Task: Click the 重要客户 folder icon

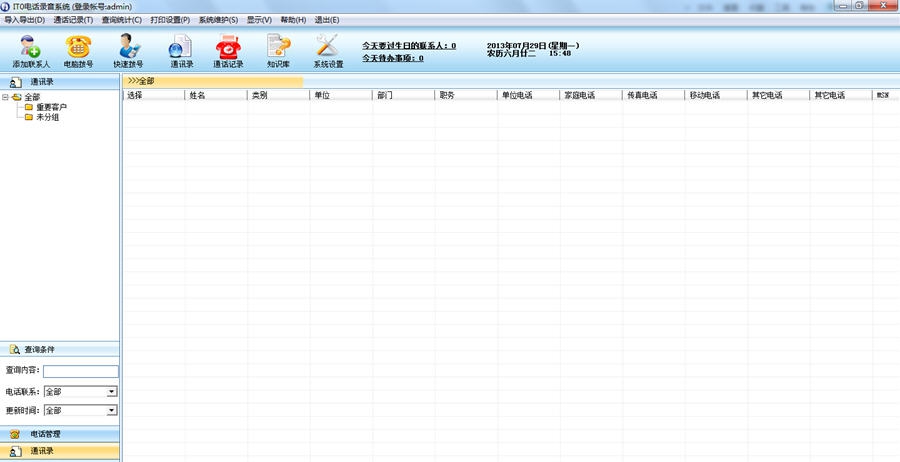Action: tap(29, 107)
